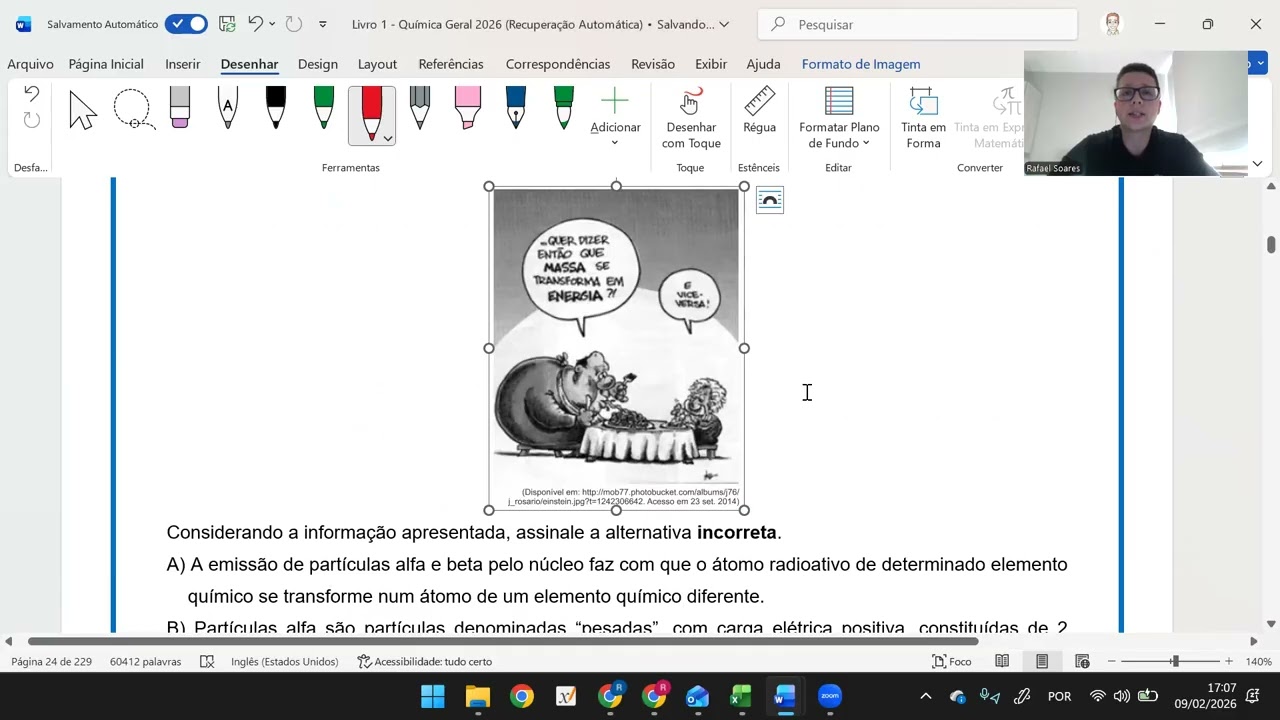
Task: Open the Design tab
Action: [x=318, y=64]
